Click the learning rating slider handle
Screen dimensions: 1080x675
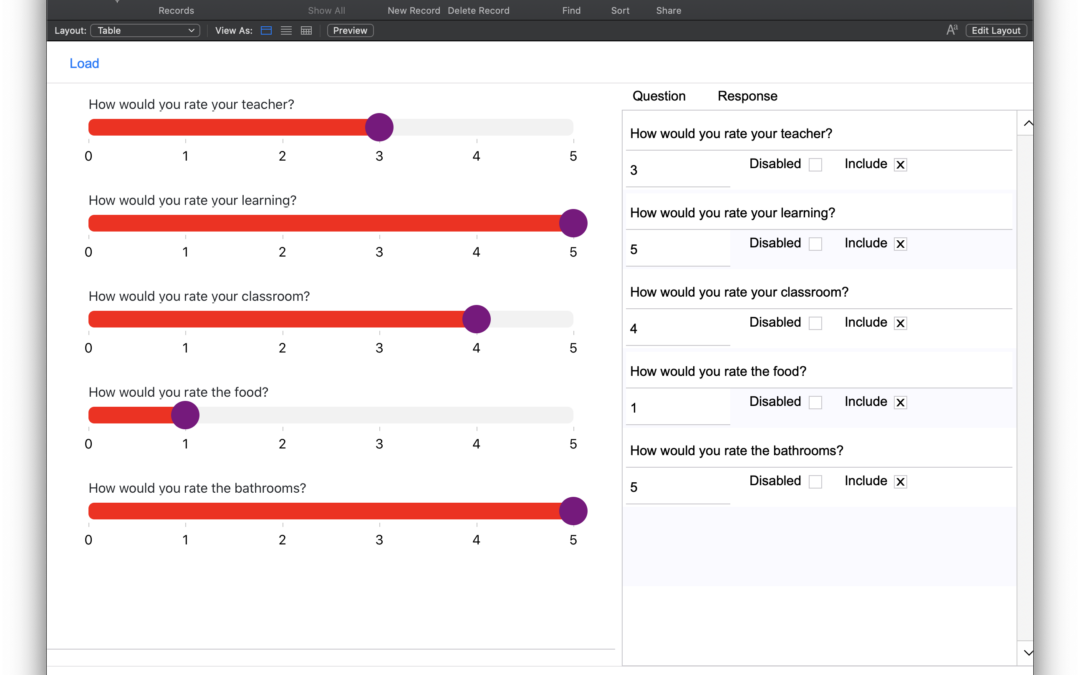pos(573,223)
